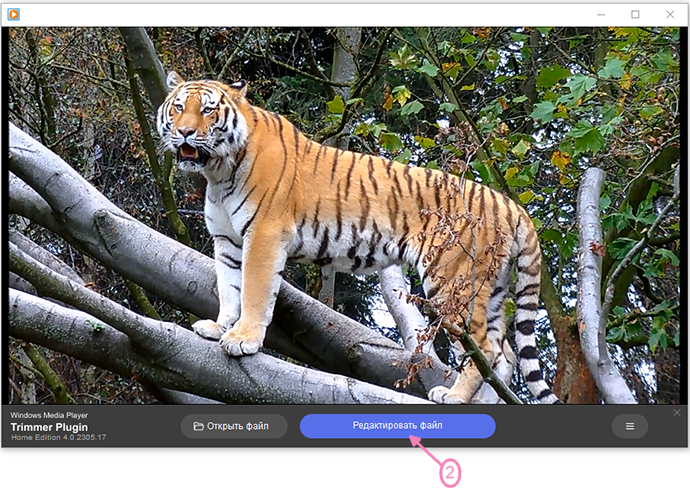Close the player window
The image size is (690, 499).
(x=670, y=15)
